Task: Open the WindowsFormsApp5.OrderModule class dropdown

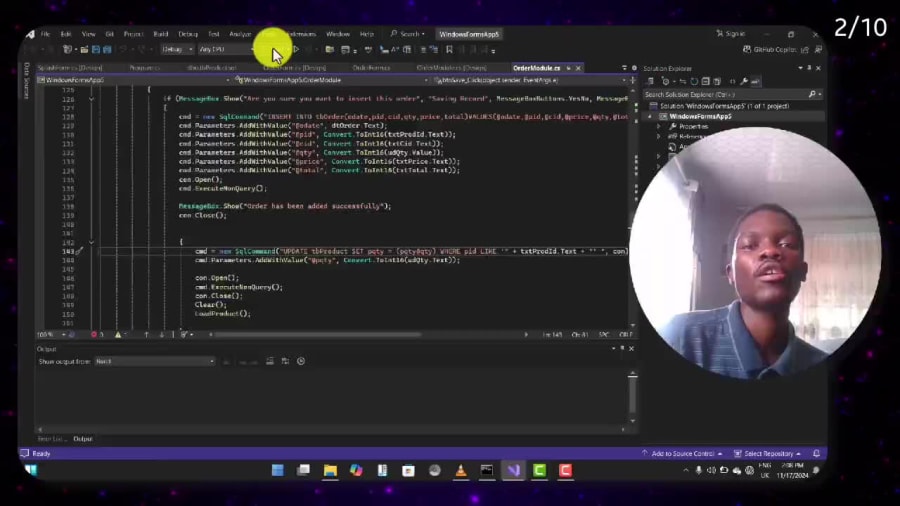Action: [331, 80]
